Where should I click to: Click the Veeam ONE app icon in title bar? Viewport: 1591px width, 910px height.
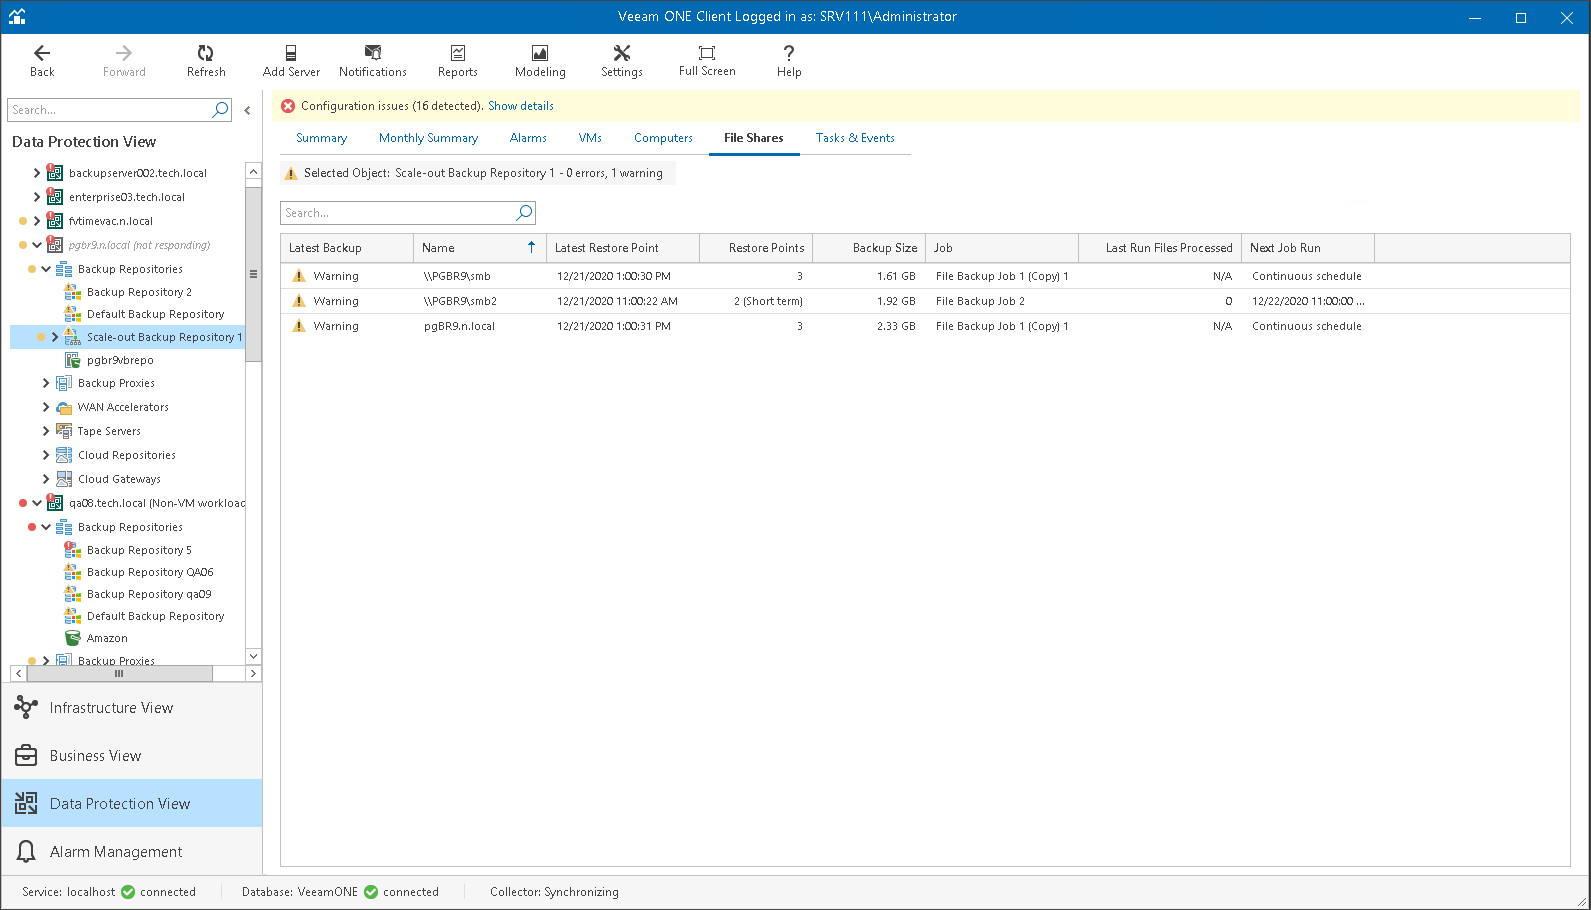17,16
